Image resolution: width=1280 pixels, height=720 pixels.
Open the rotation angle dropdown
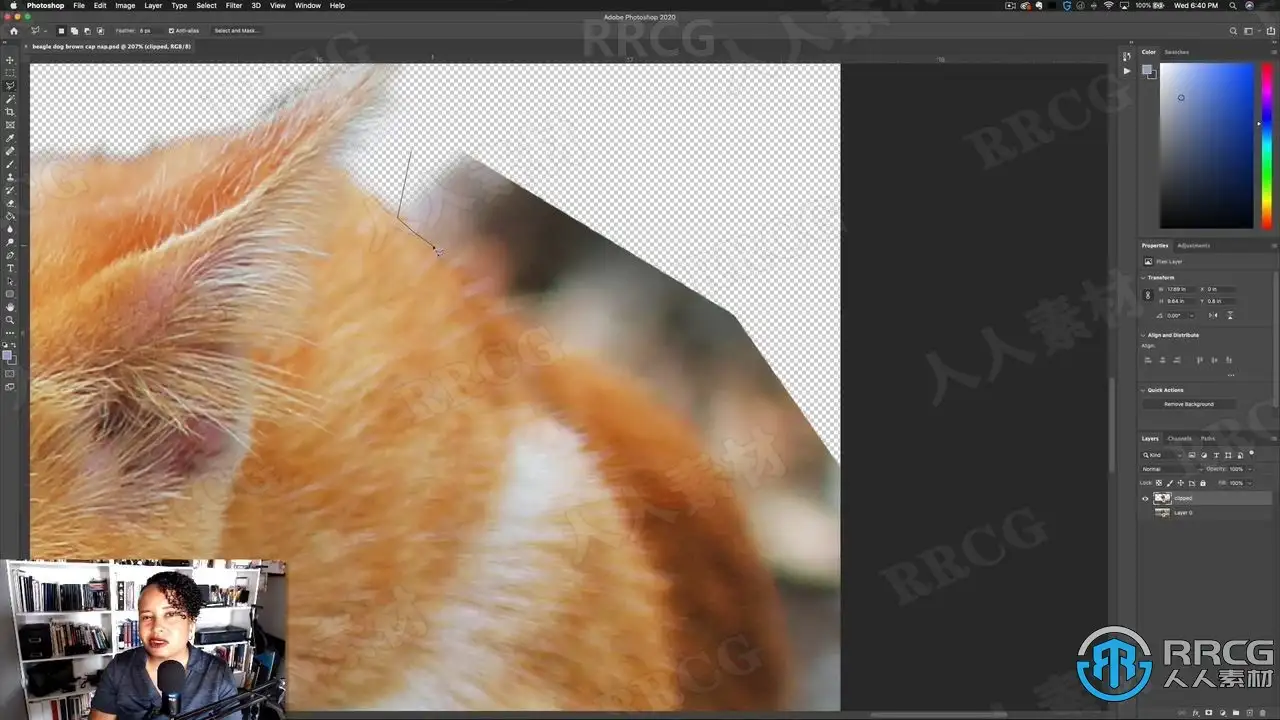pos(1193,315)
